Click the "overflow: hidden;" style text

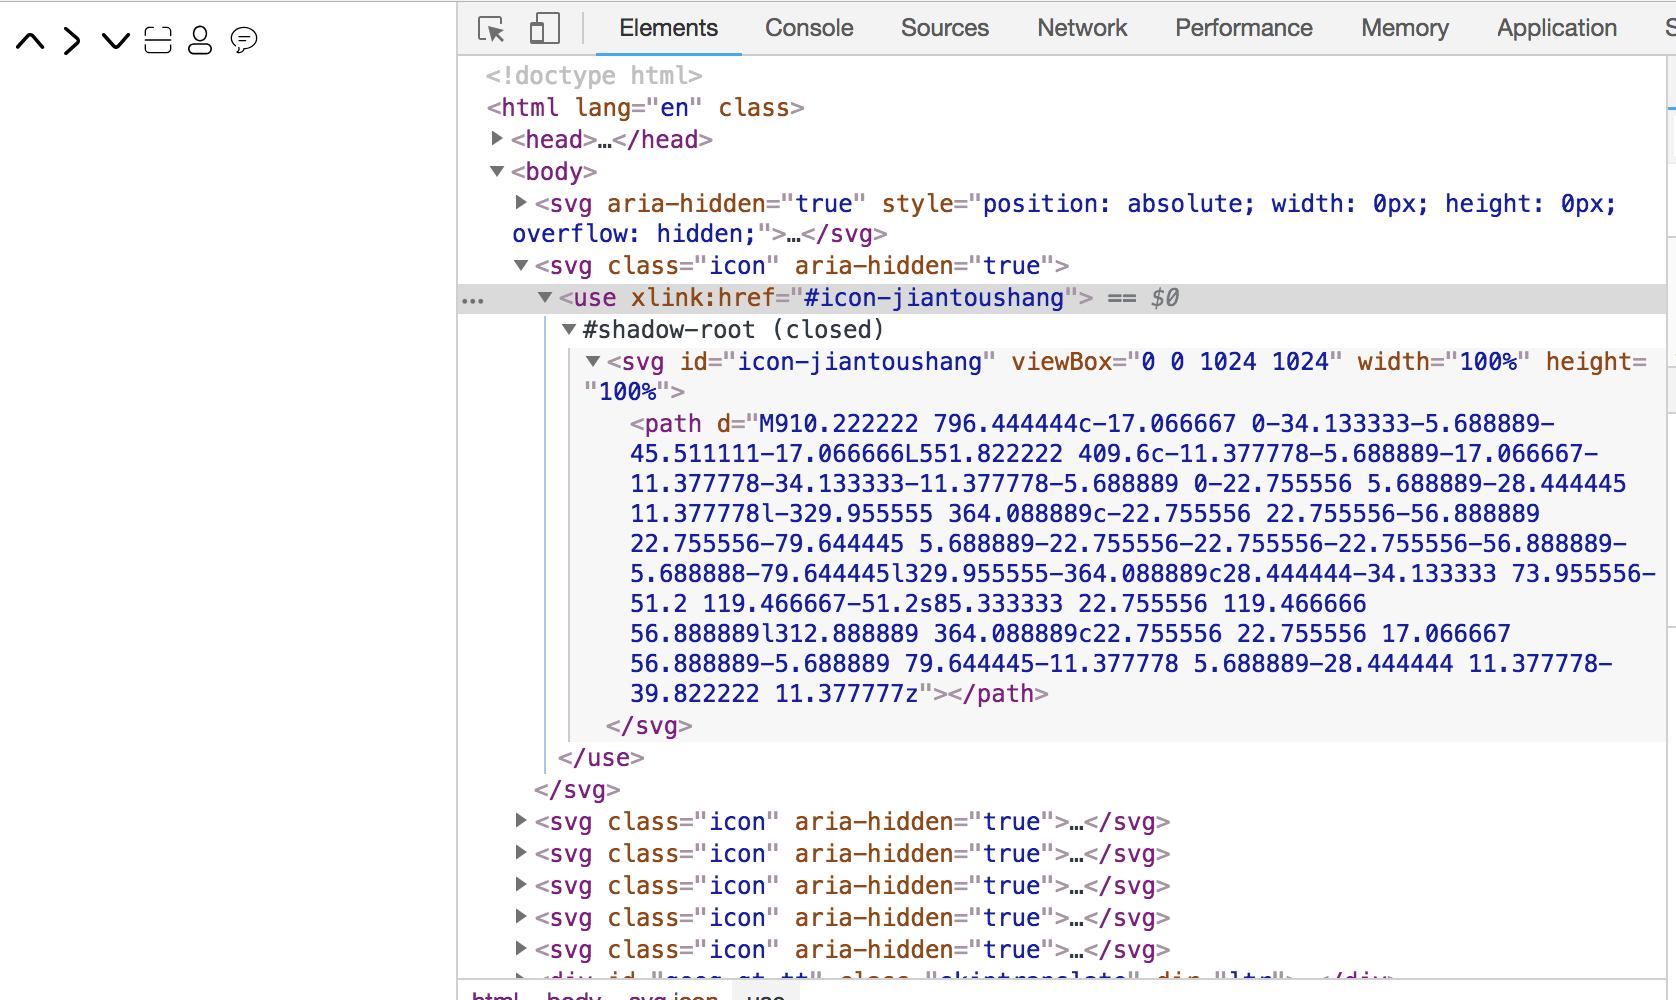tap(634, 233)
